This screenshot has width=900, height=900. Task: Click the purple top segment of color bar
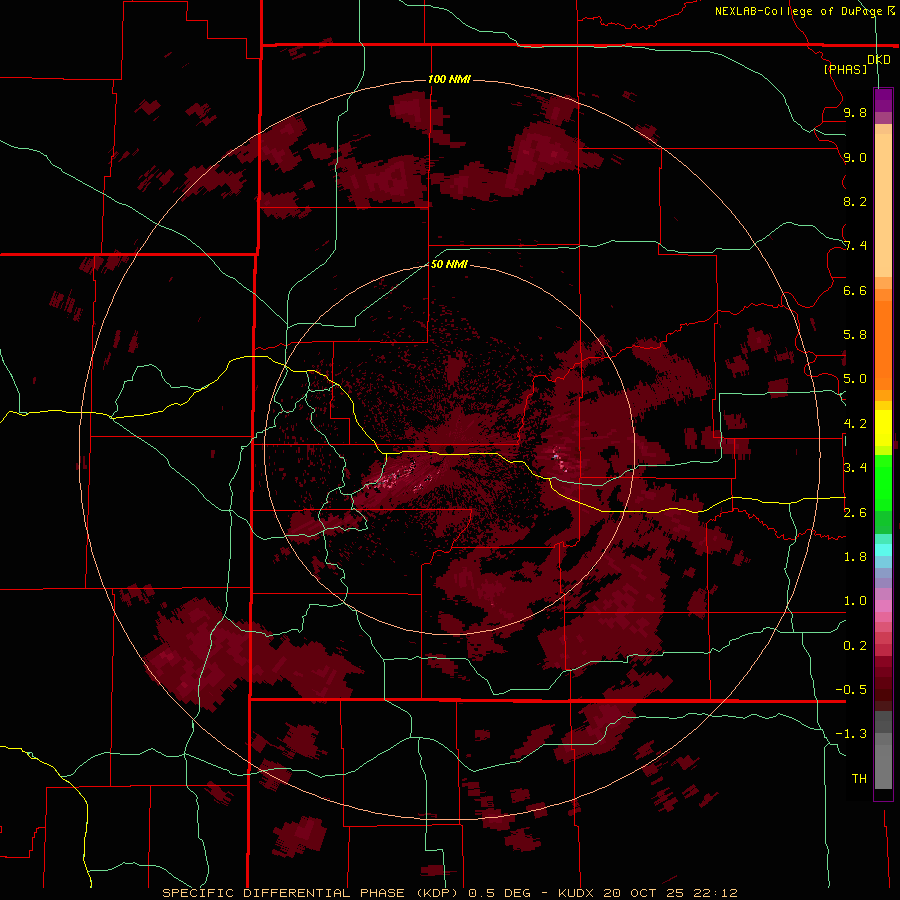pos(883,100)
